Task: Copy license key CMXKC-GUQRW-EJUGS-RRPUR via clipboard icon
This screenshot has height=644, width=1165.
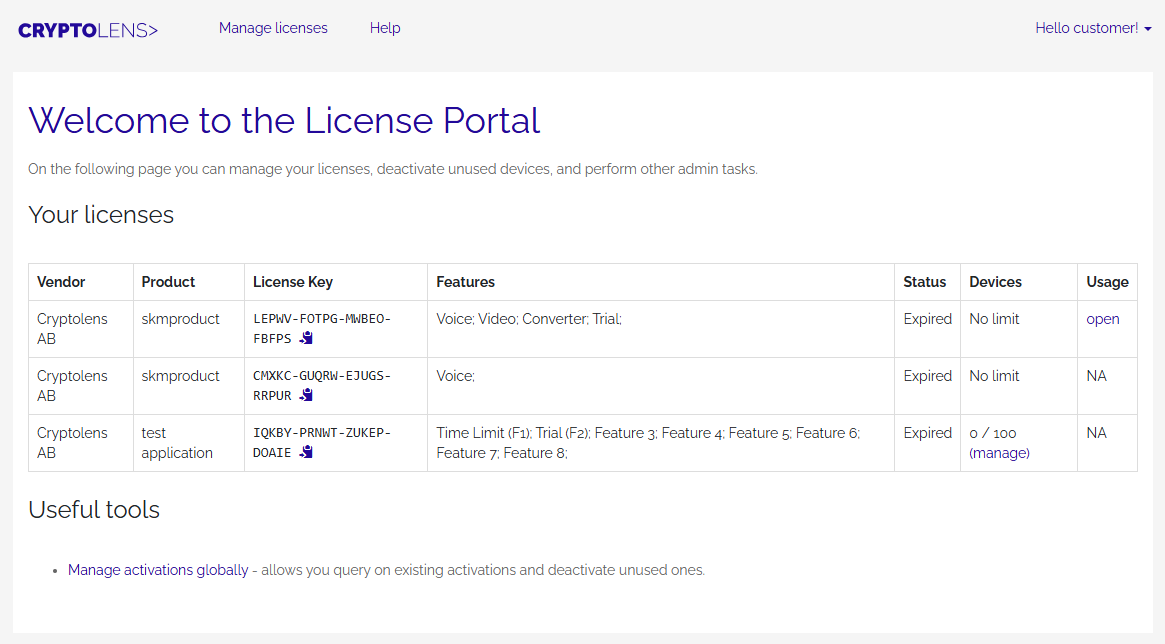Action: [x=306, y=395]
